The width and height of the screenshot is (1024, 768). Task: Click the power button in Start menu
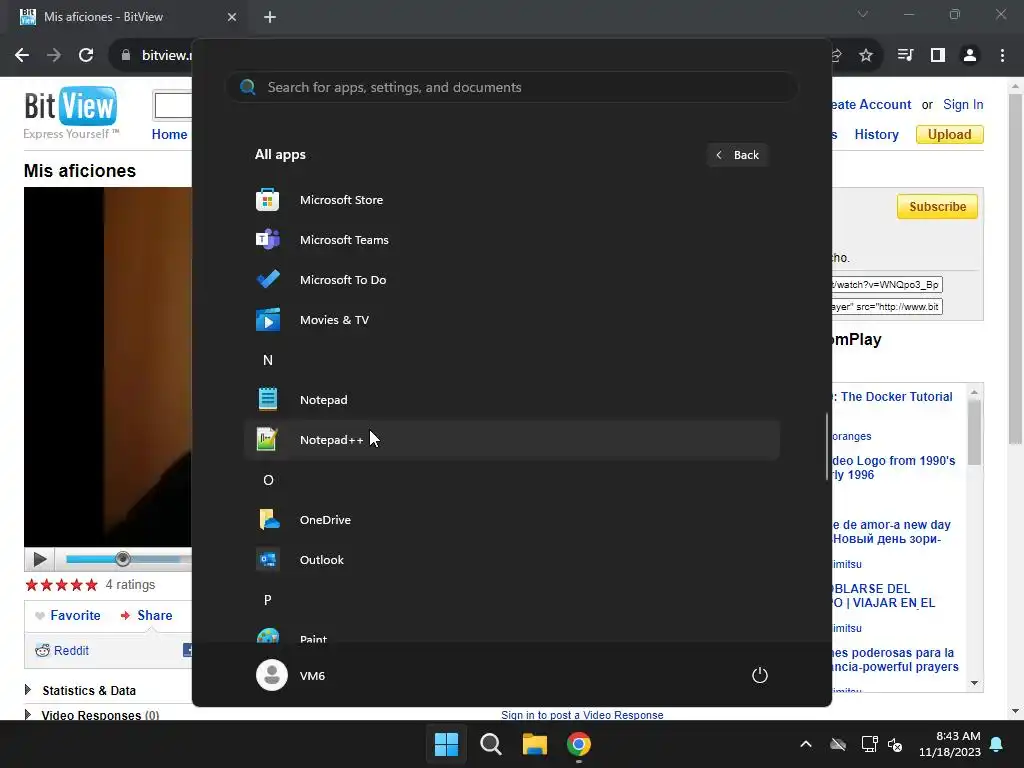click(x=760, y=675)
